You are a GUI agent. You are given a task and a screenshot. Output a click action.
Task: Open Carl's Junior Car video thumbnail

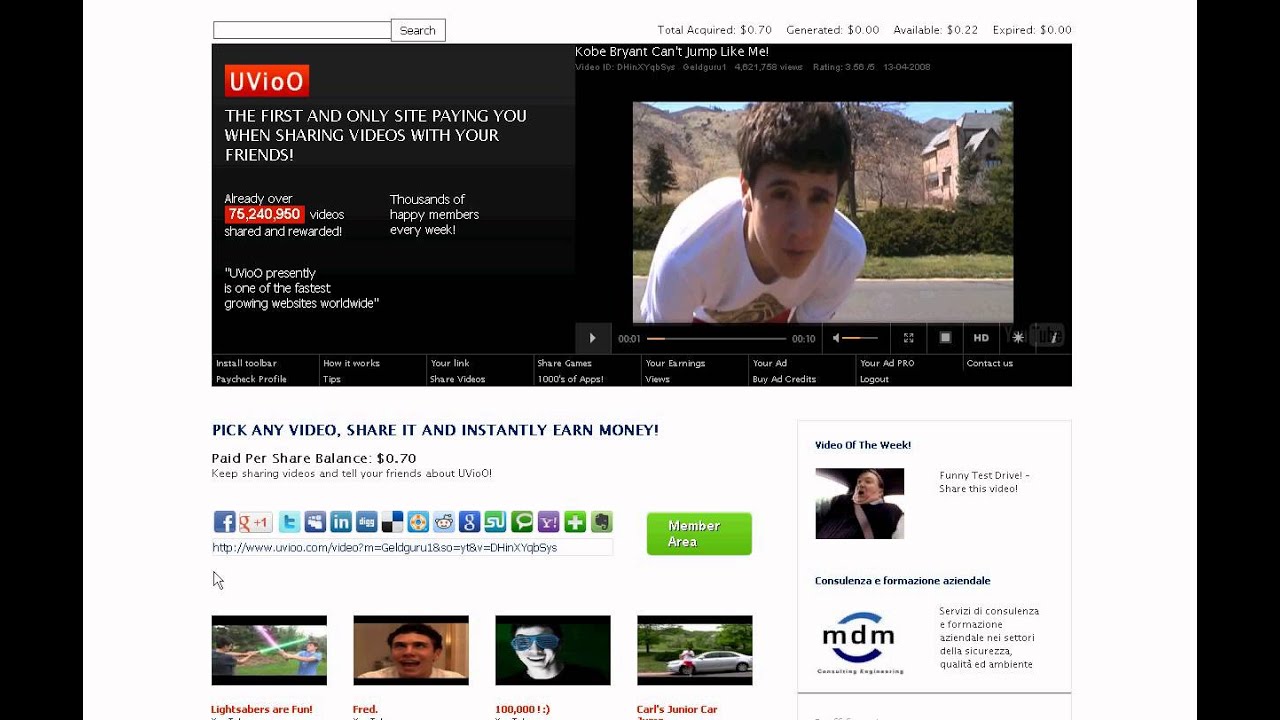[x=695, y=650]
